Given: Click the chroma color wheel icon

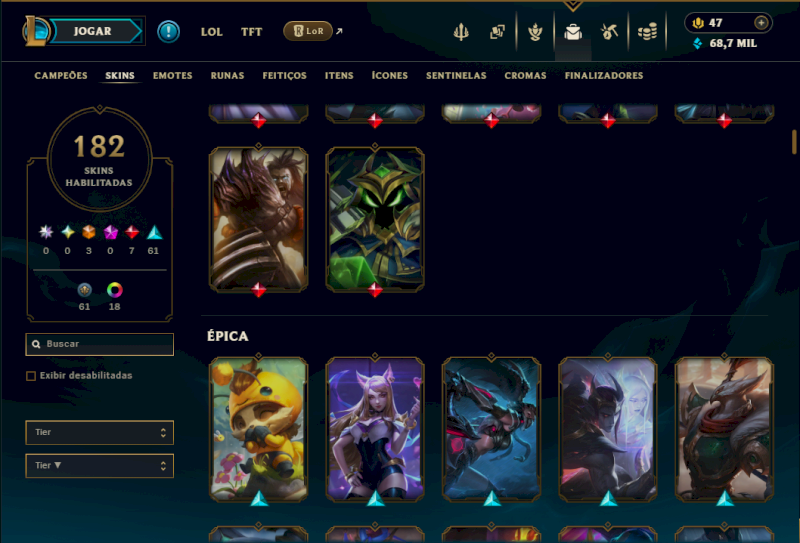Looking at the screenshot, I should (x=115, y=290).
